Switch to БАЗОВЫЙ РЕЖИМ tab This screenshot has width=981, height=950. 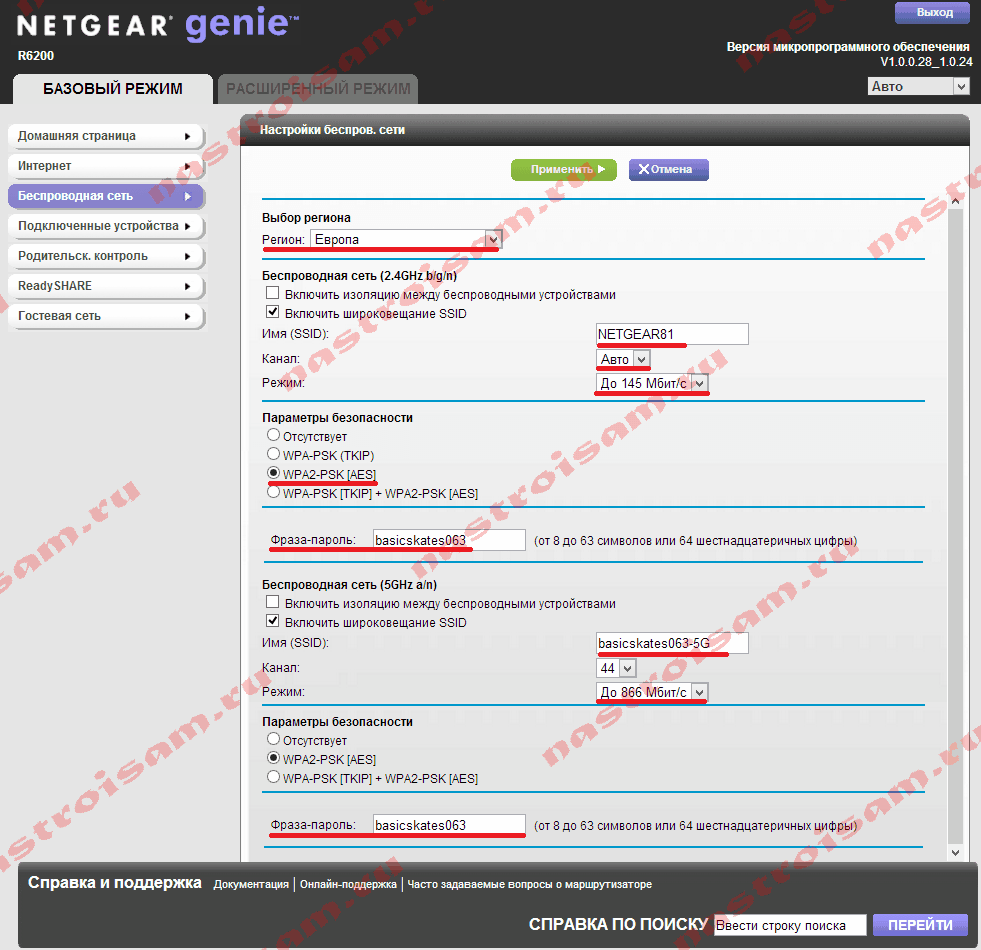point(113,89)
